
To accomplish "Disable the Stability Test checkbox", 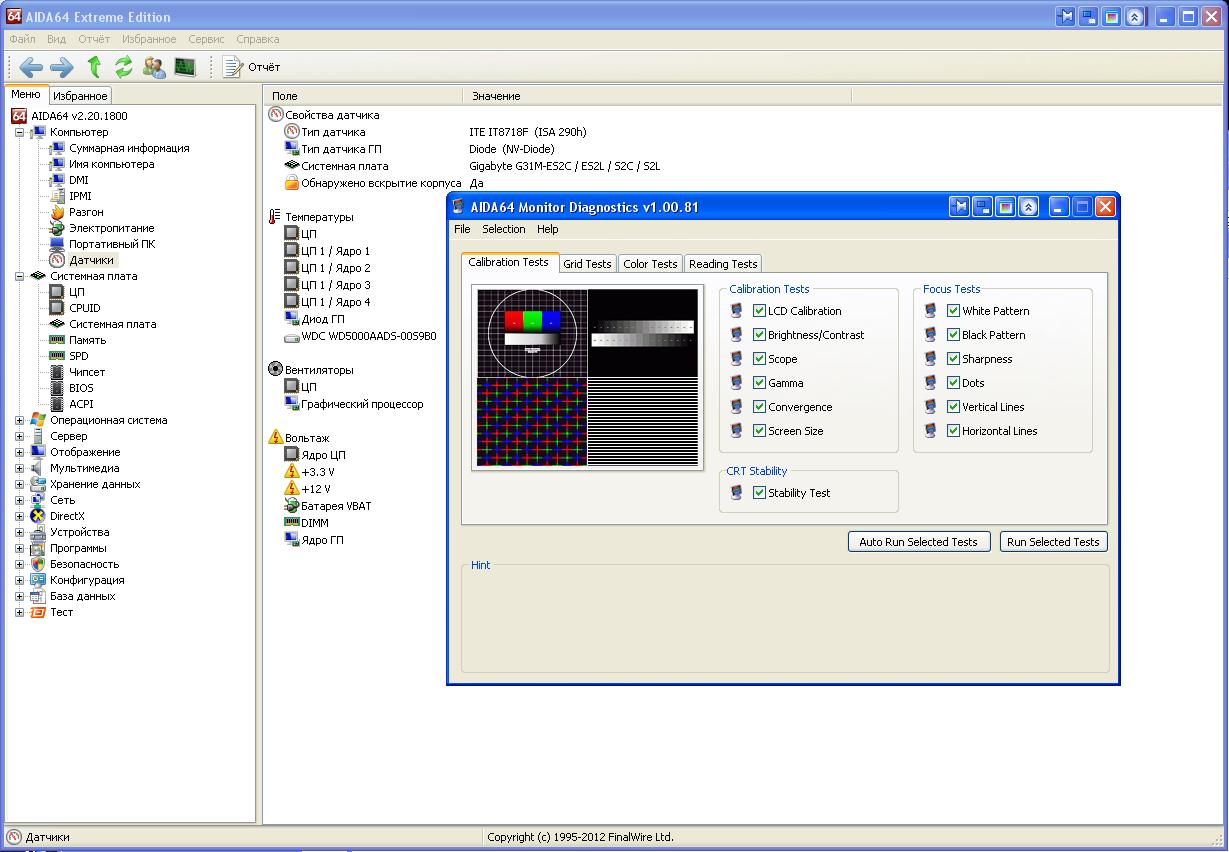I will 759,493.
